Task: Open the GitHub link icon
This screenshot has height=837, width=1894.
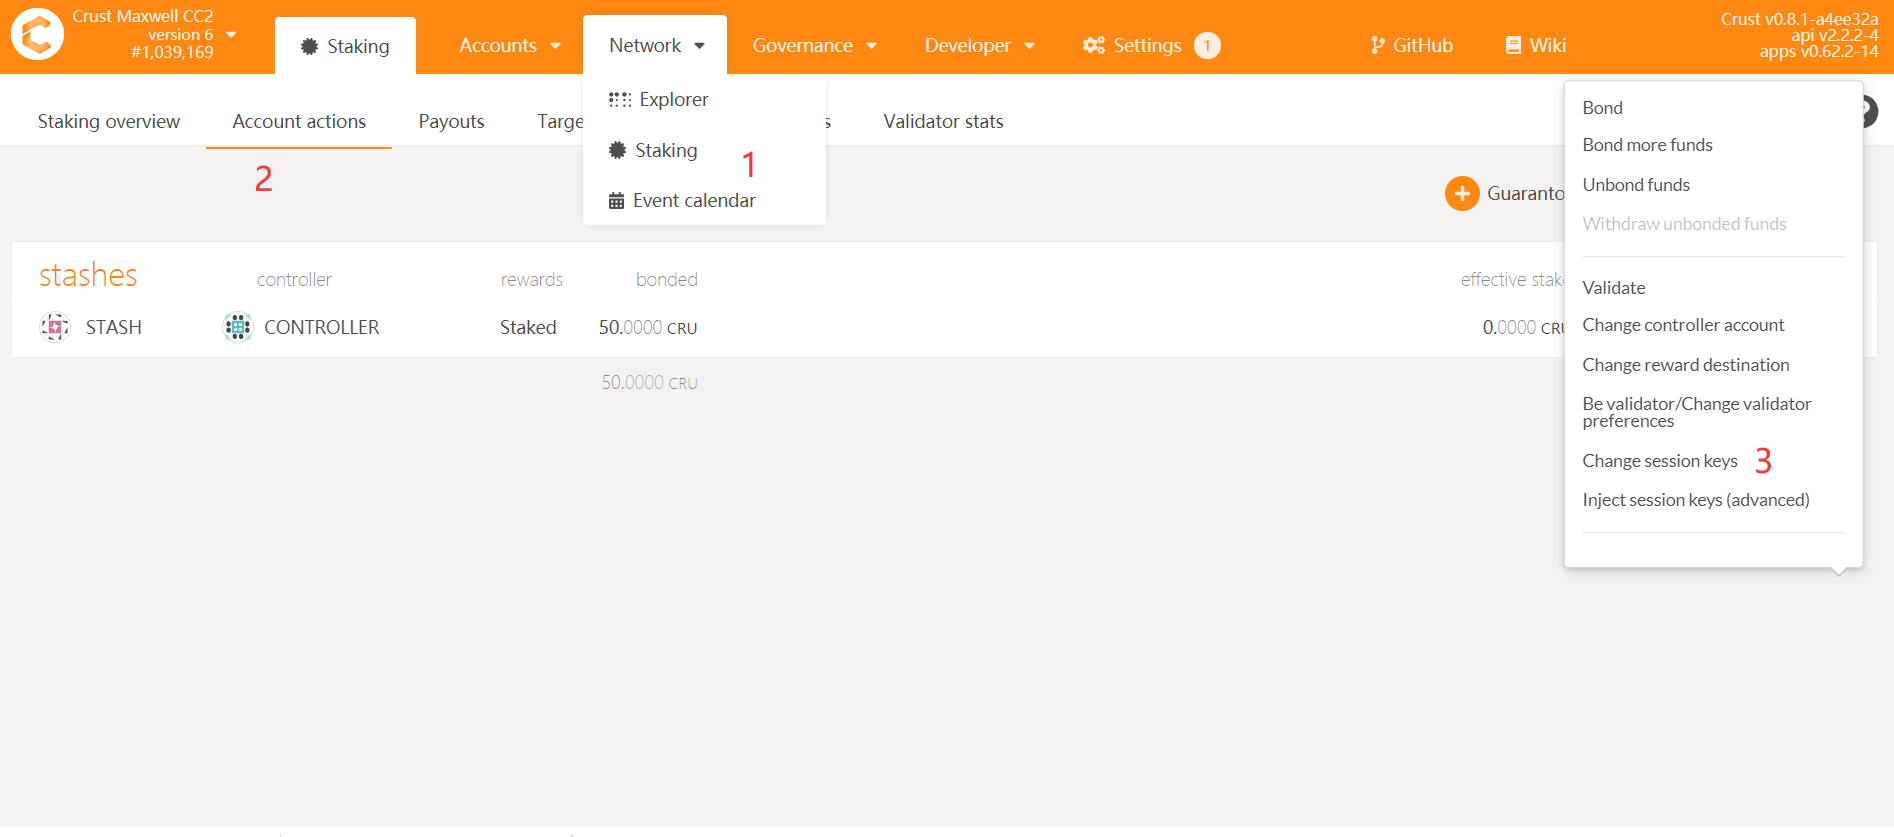Action: pyautogui.click(x=1378, y=45)
